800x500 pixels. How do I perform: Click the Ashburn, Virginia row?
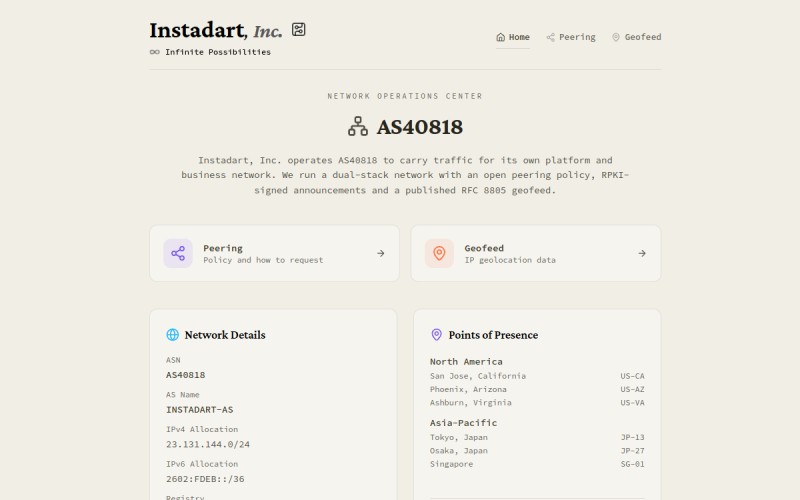(537, 403)
